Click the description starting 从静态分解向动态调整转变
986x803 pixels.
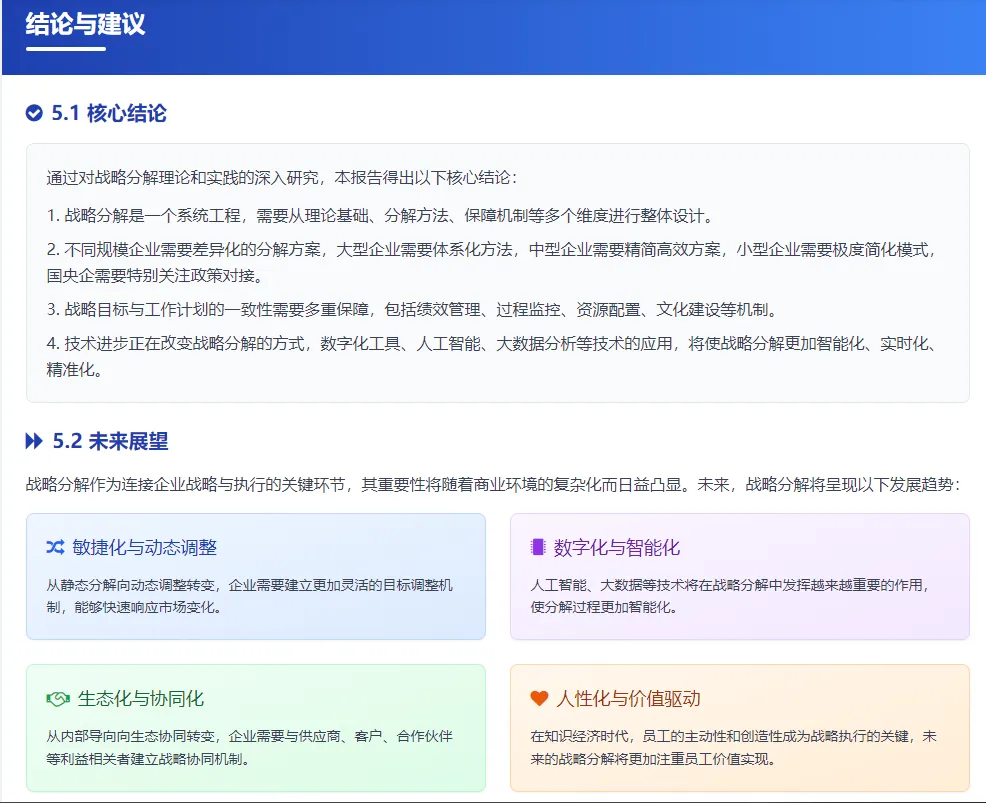(250, 596)
